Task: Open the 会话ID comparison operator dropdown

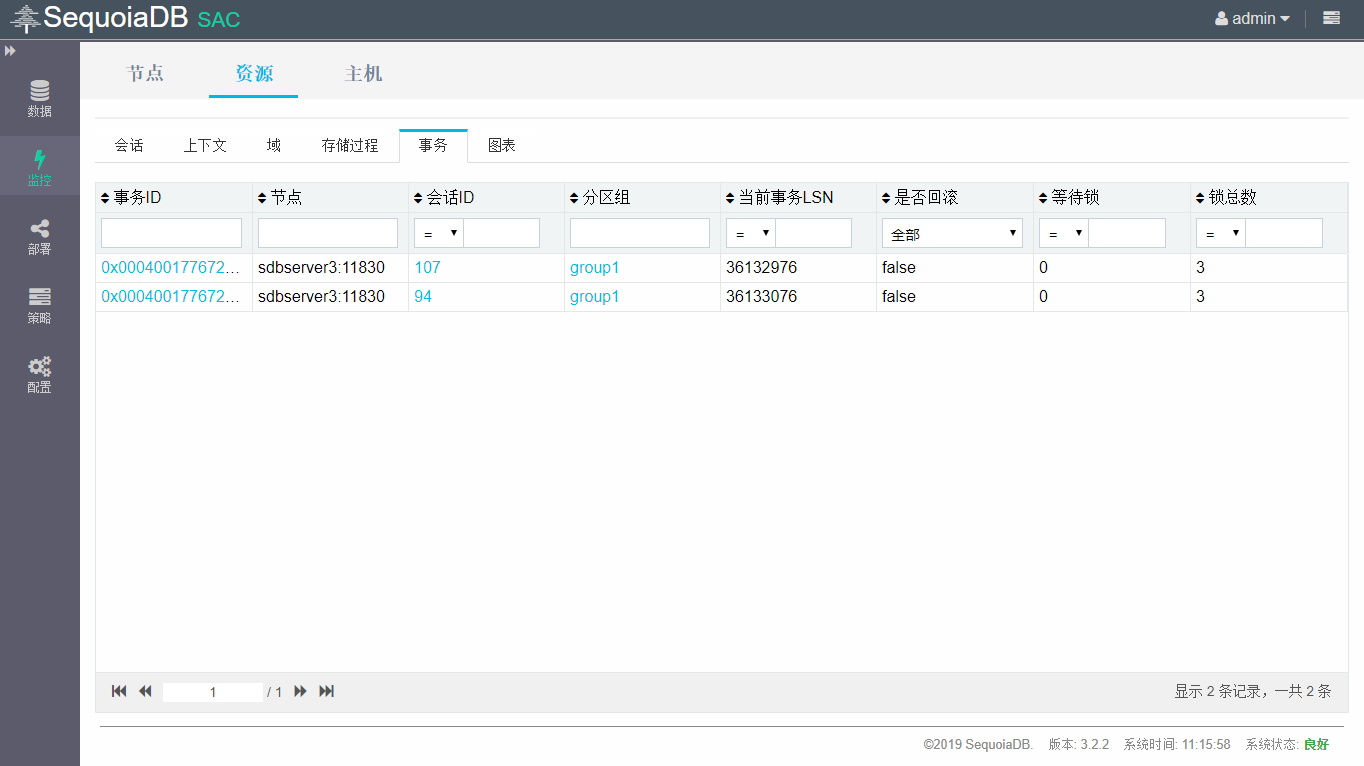Action: [x=439, y=234]
